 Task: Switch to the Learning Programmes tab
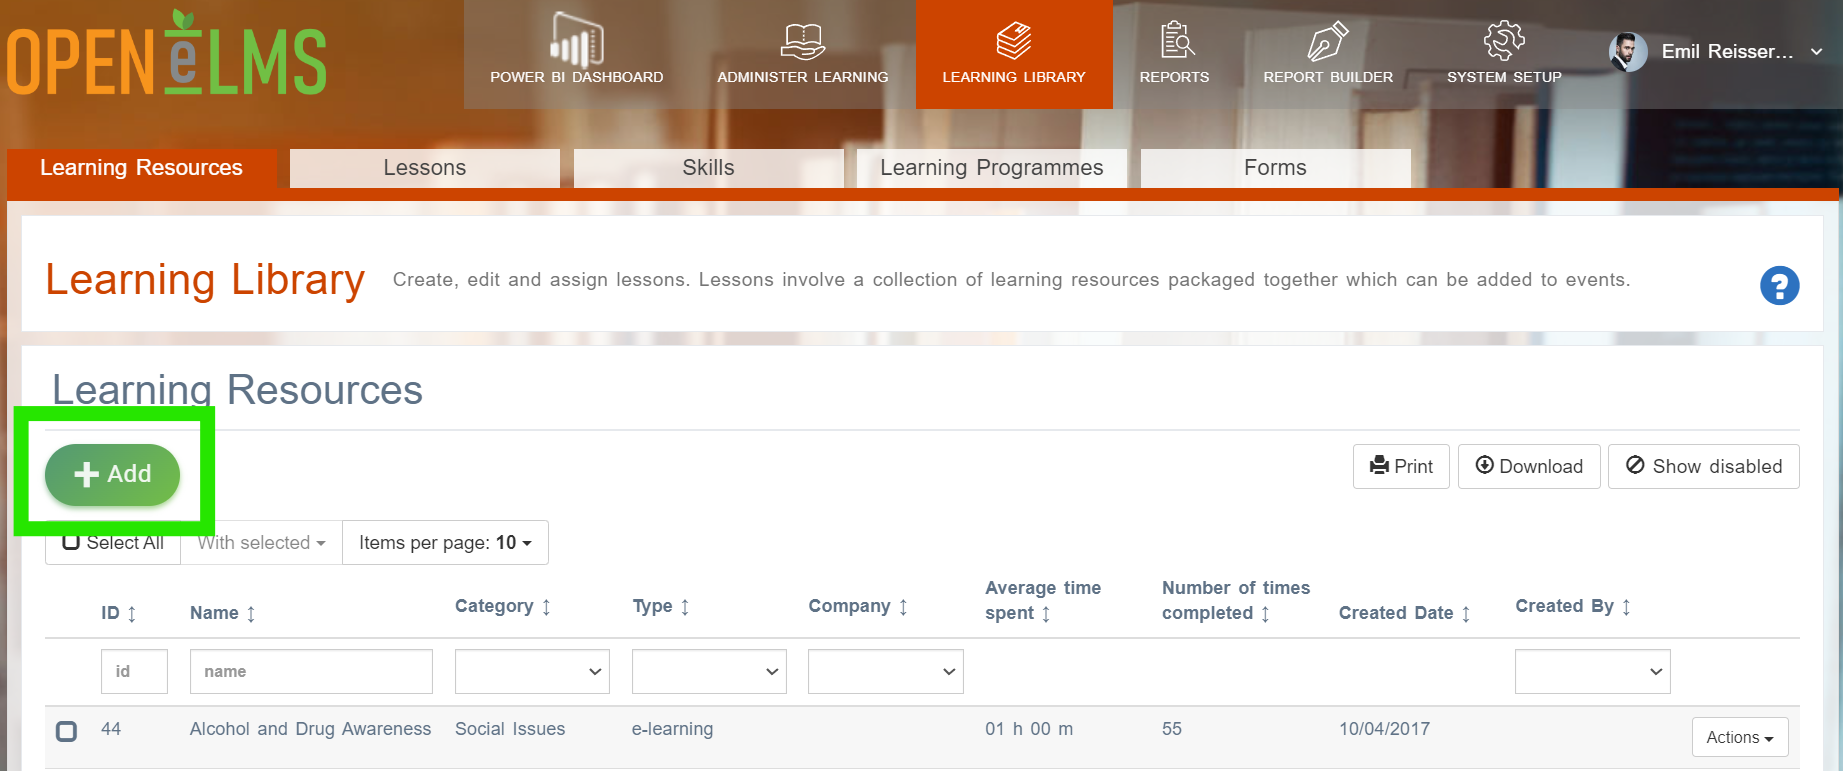[x=992, y=167]
